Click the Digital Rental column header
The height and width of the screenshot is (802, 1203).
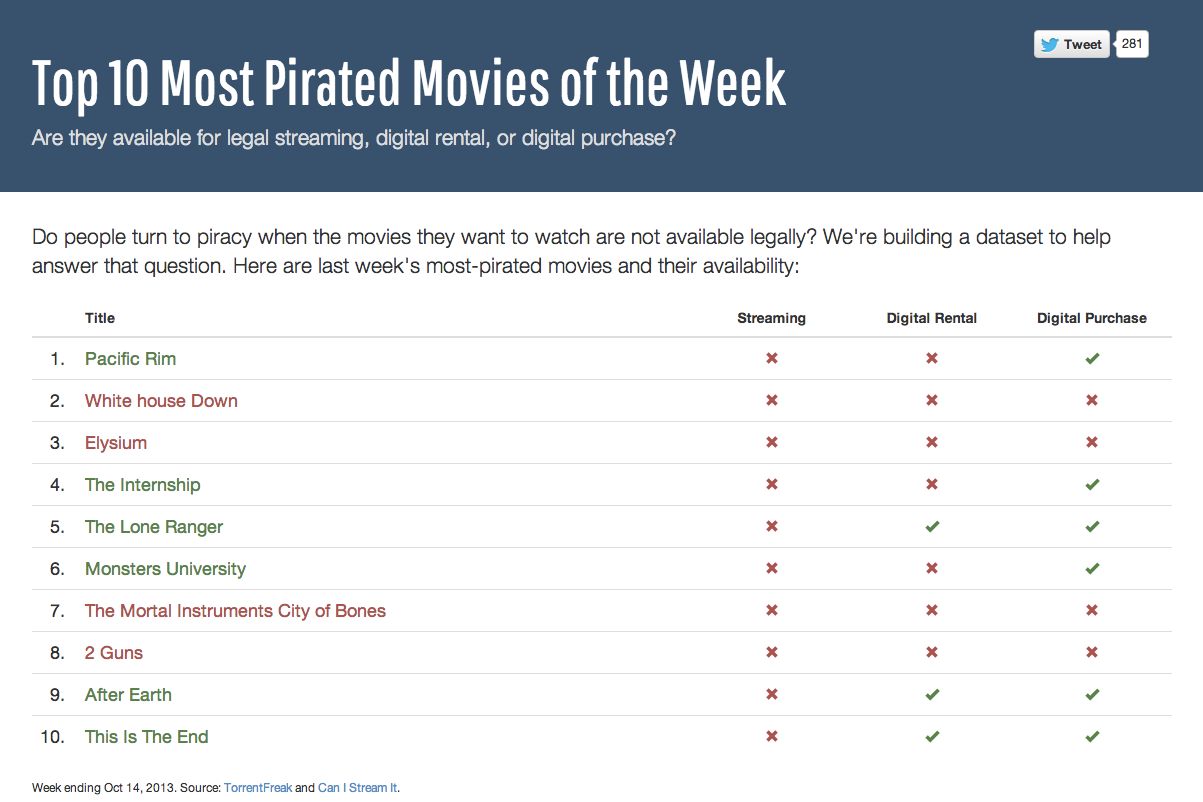coord(932,318)
